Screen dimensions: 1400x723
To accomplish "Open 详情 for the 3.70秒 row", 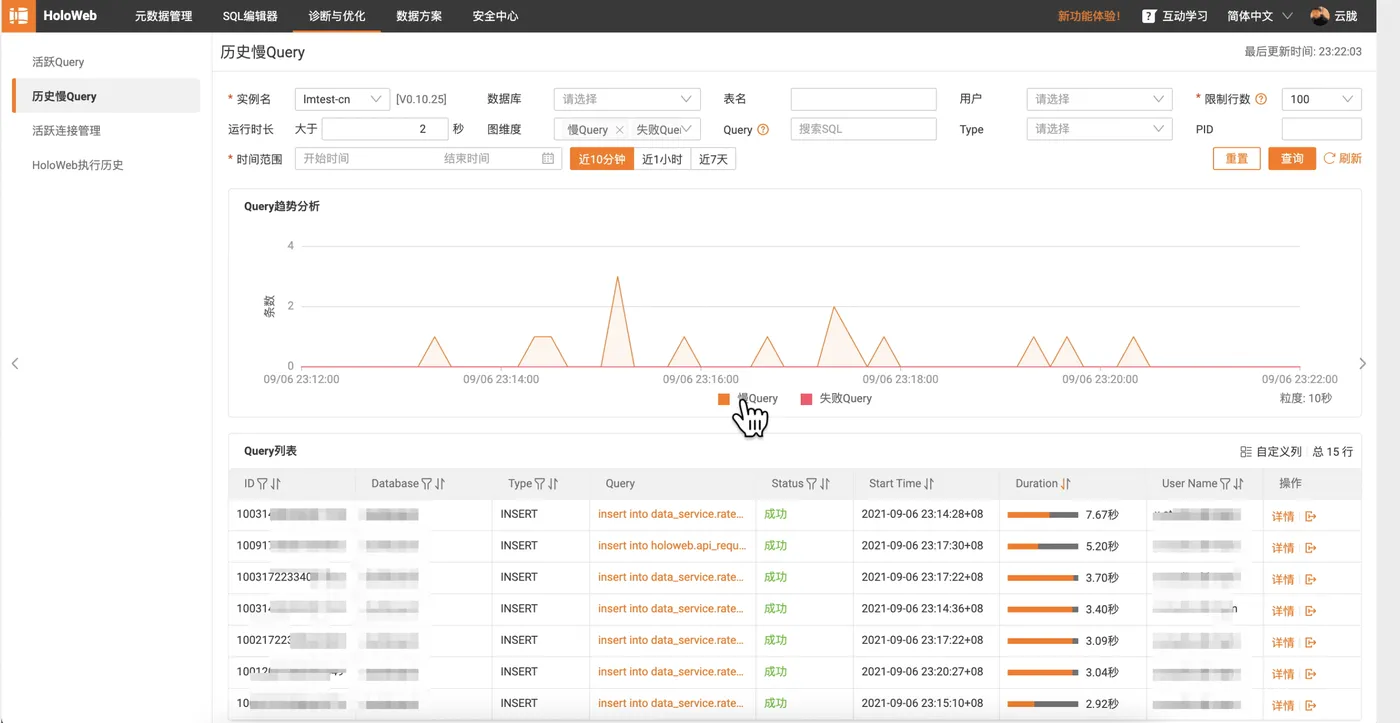I will (1283, 579).
